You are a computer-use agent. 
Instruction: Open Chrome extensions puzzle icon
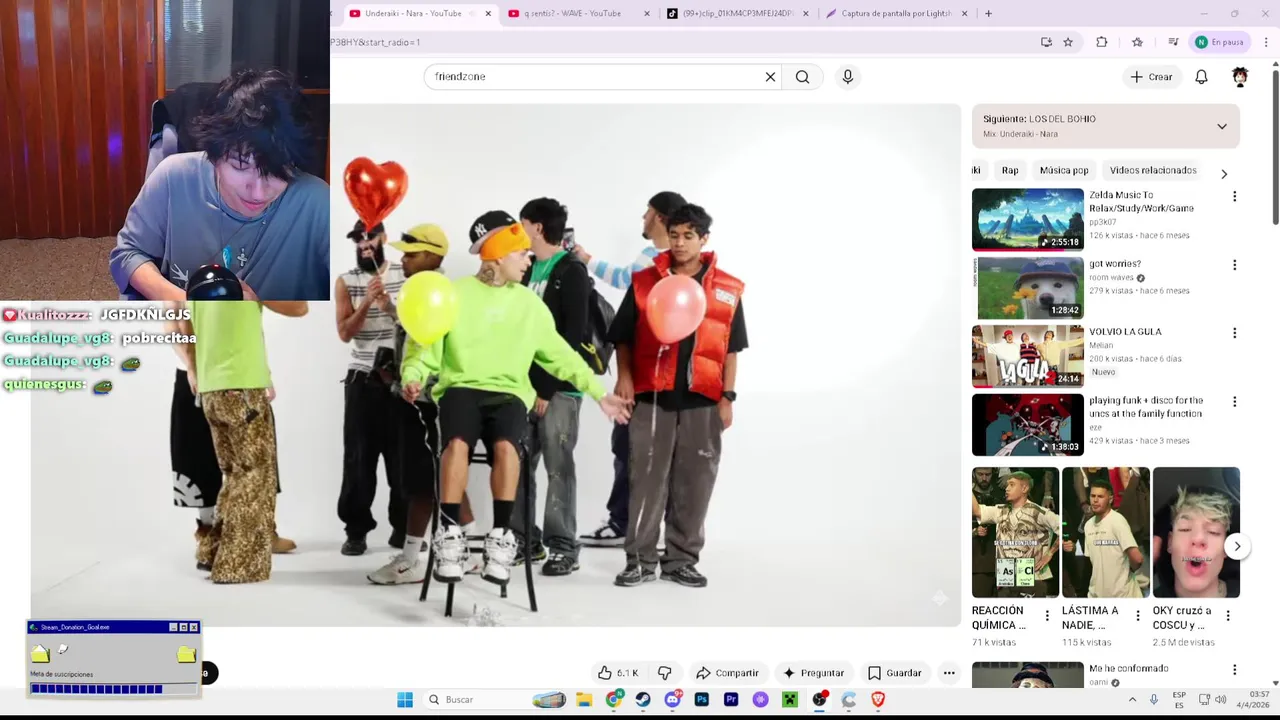click(1102, 42)
